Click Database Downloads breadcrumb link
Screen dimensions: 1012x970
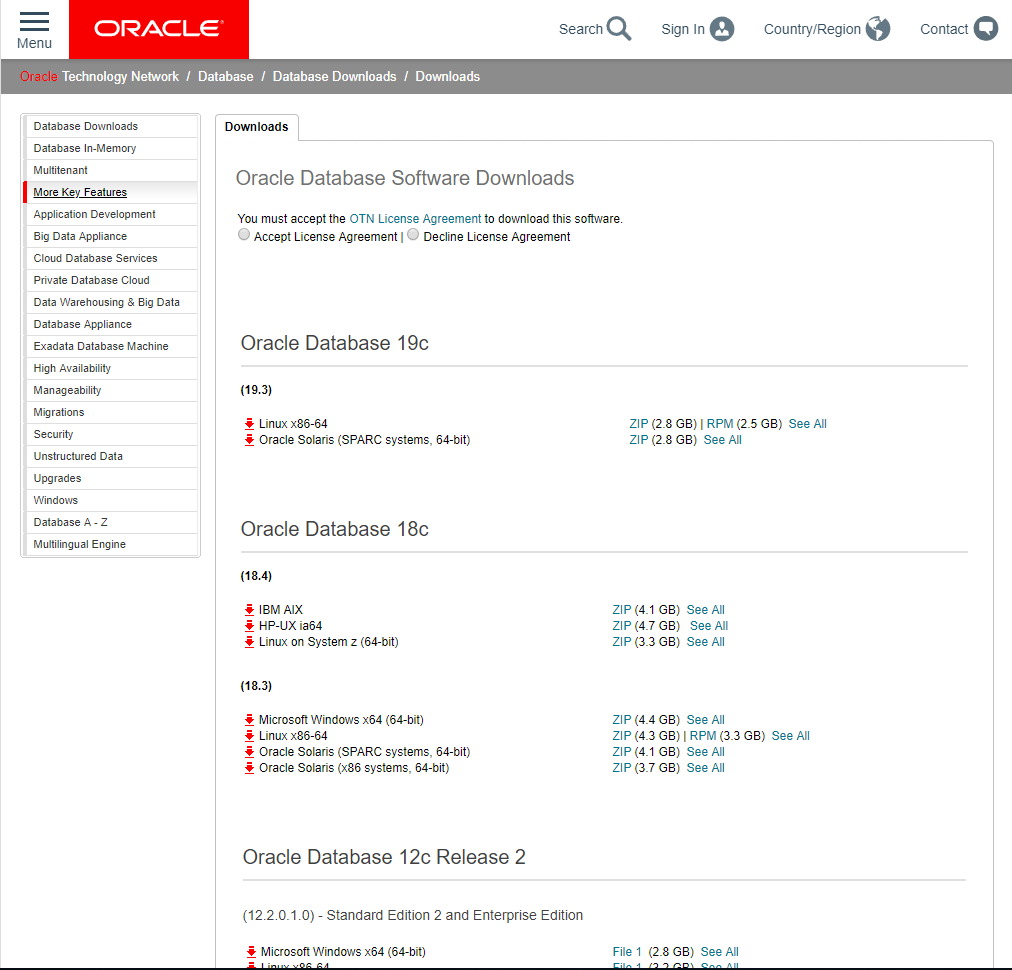pos(334,76)
